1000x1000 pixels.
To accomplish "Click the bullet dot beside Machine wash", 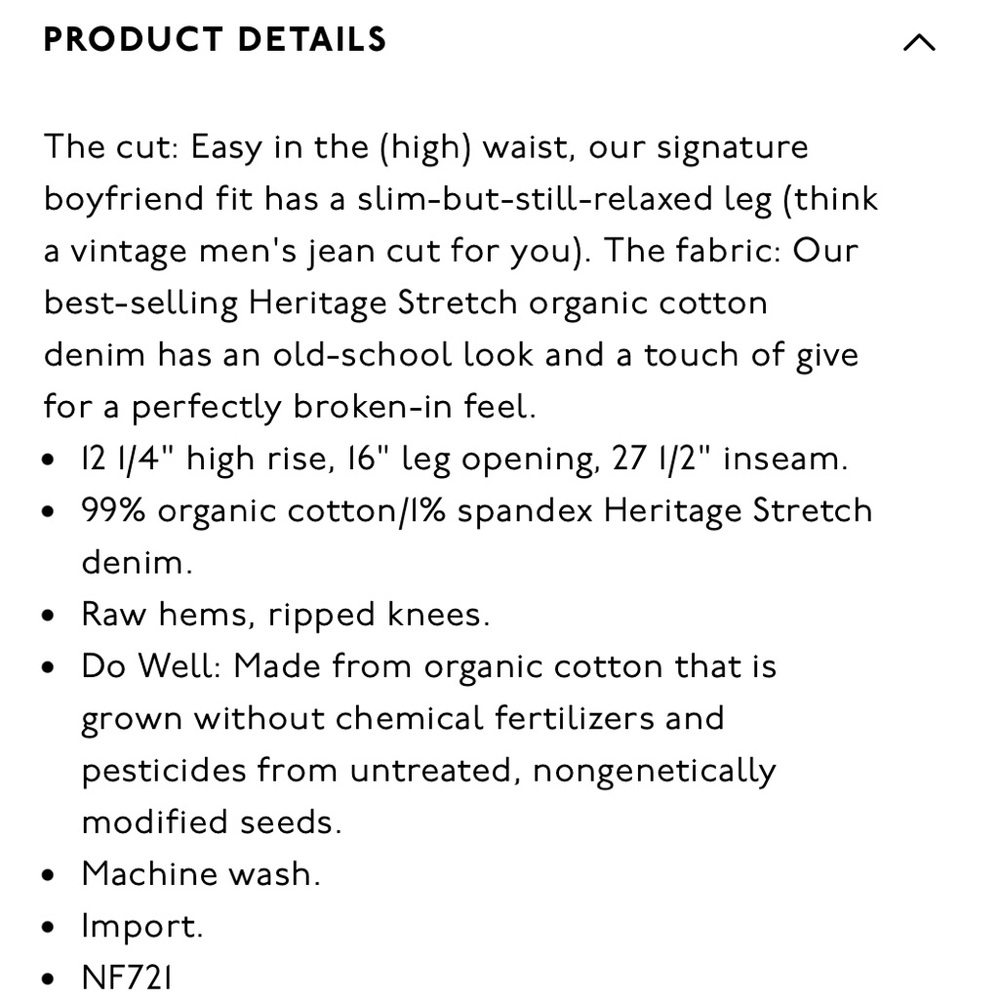I will [48, 875].
